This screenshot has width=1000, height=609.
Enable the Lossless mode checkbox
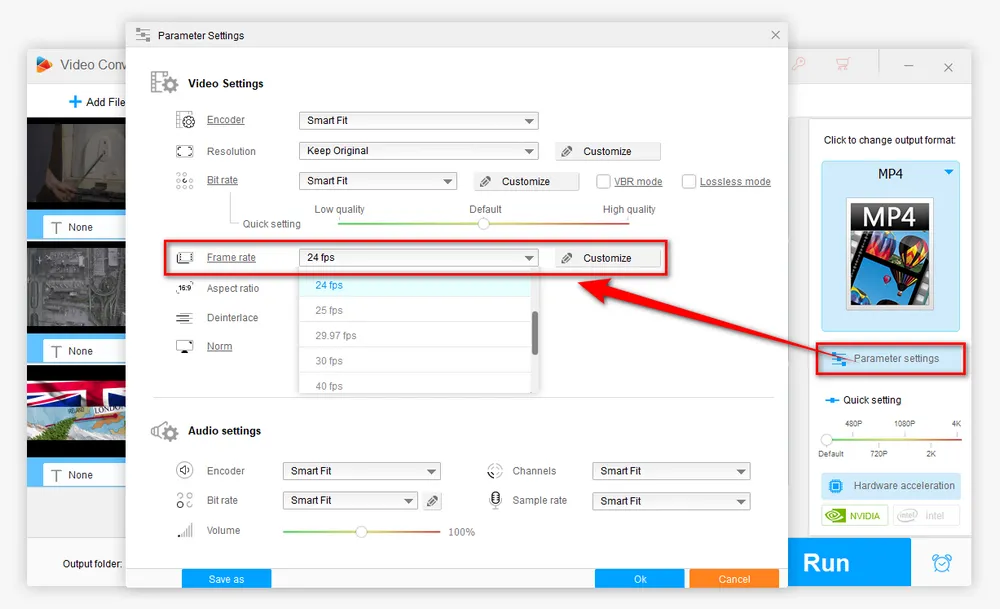coord(689,182)
